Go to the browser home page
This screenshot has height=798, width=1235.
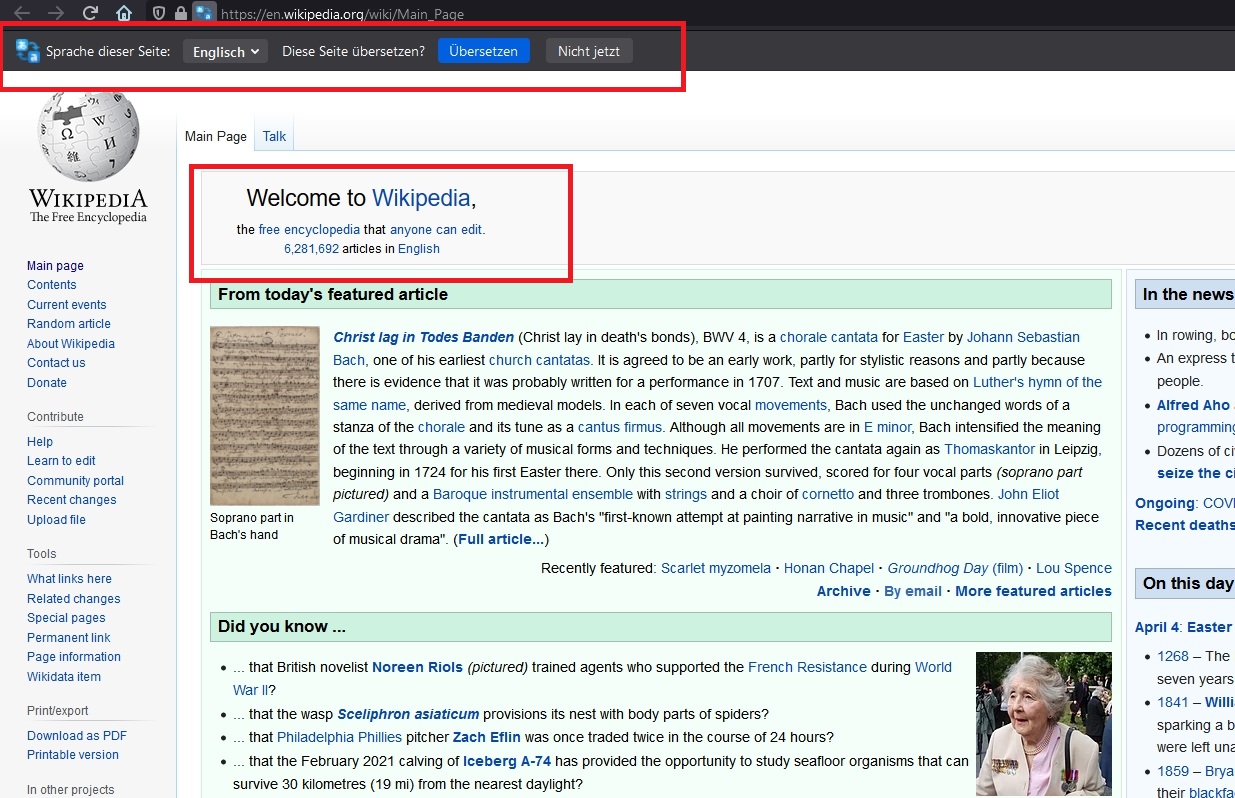click(124, 13)
